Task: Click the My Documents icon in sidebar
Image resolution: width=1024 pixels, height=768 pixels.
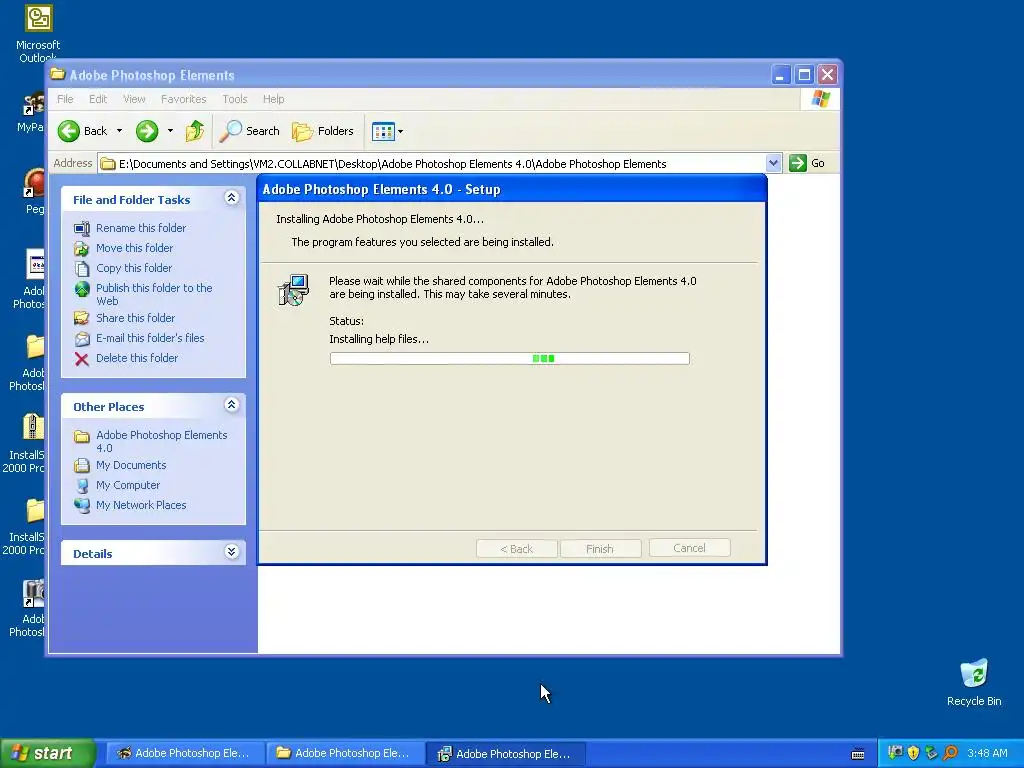Action: point(82,466)
